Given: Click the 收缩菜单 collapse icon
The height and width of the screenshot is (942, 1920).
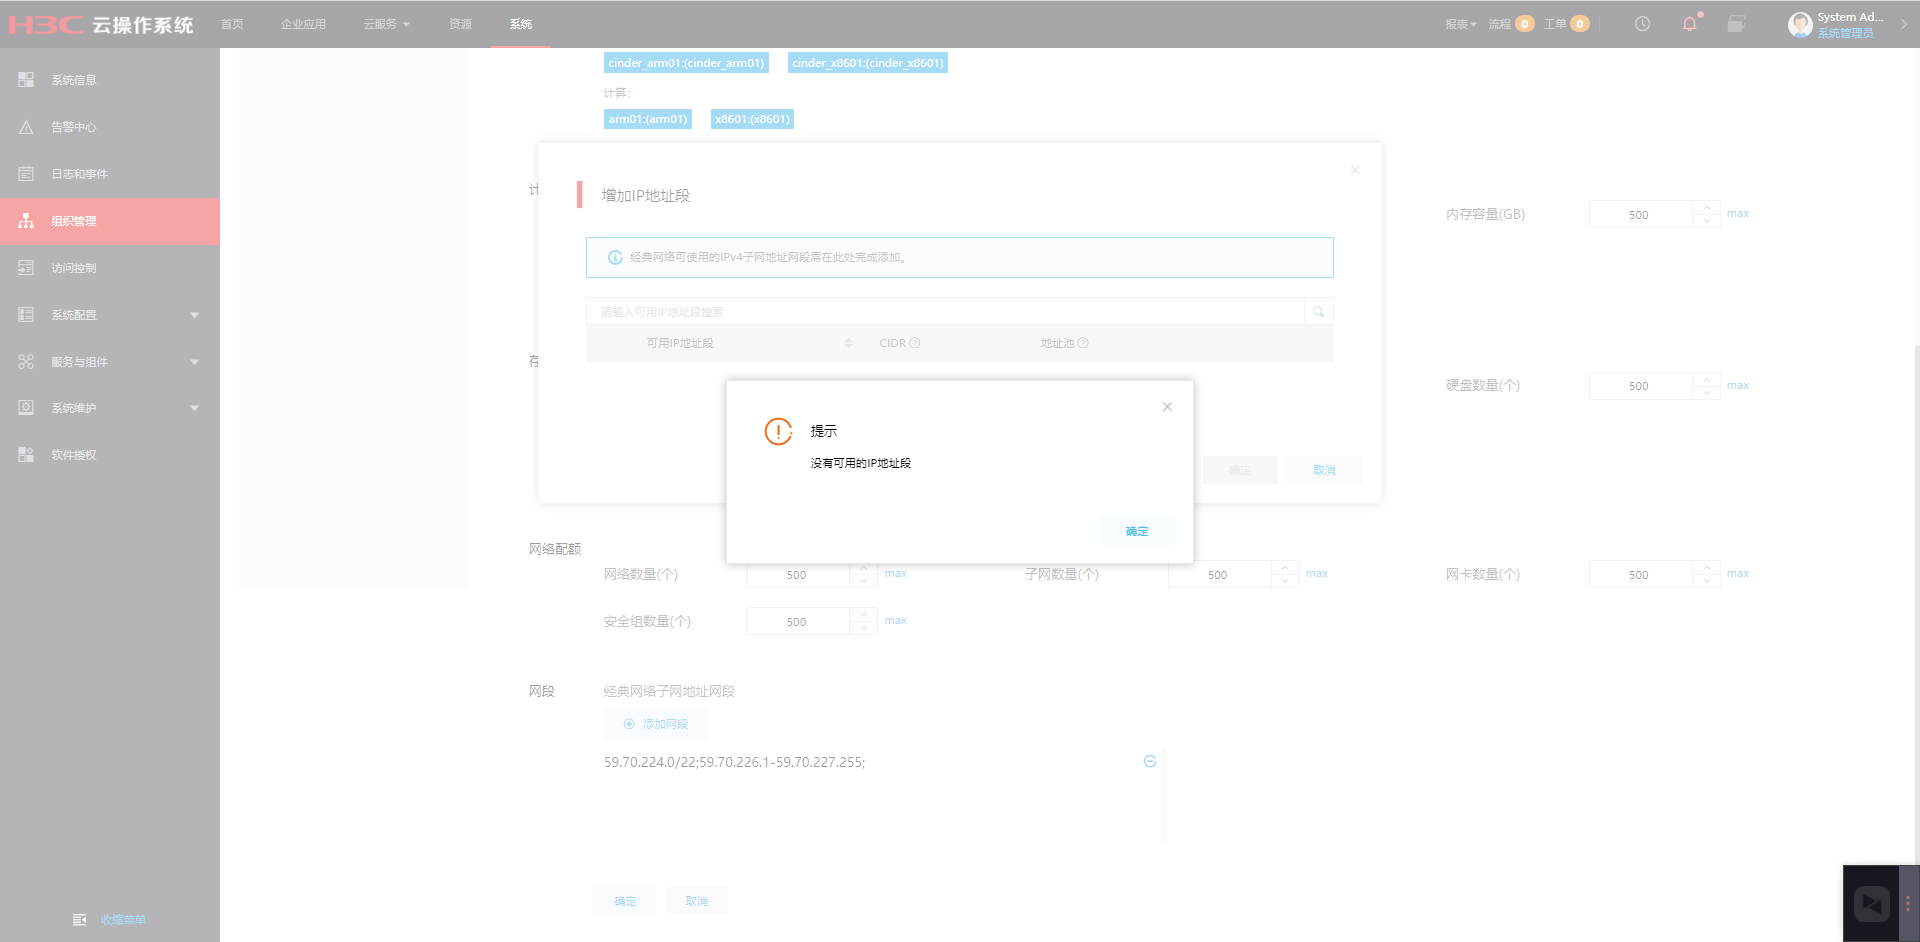Looking at the screenshot, I should pos(80,920).
